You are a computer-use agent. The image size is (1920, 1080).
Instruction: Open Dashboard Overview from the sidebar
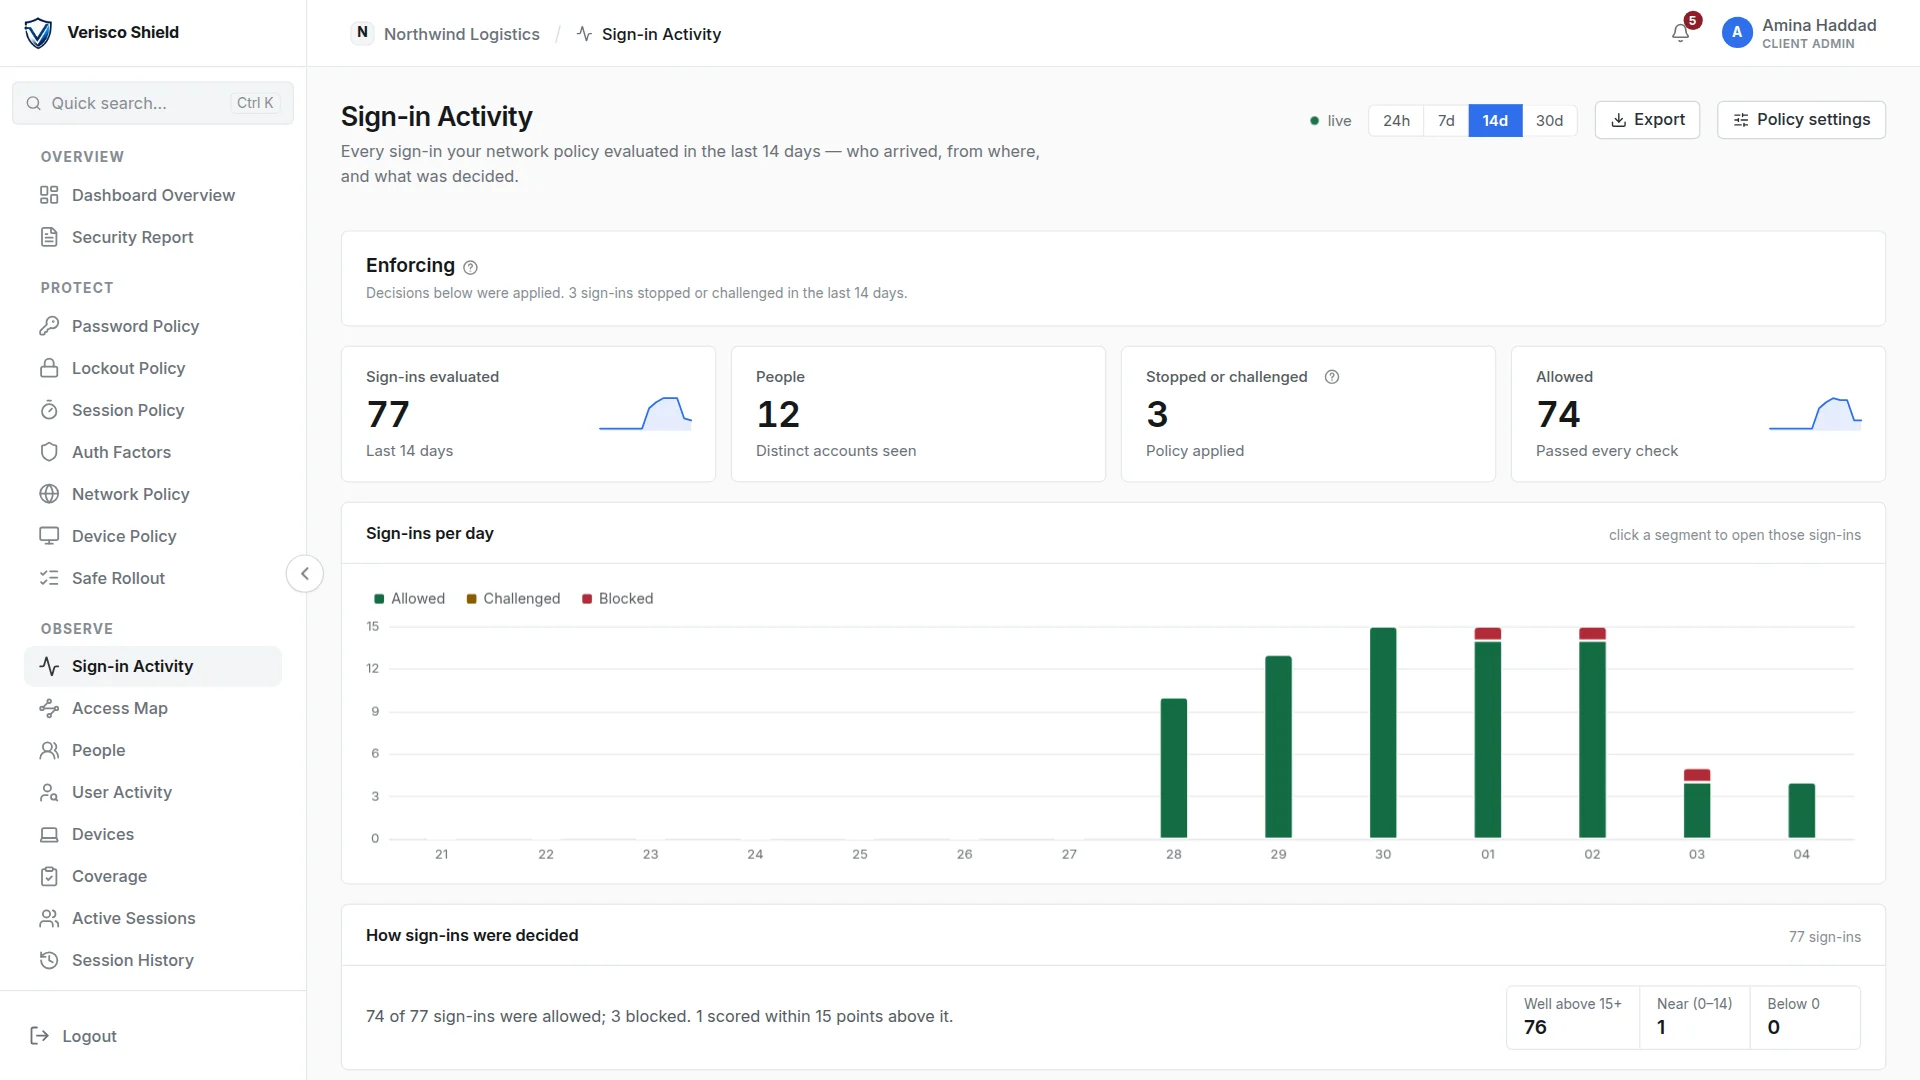[153, 195]
